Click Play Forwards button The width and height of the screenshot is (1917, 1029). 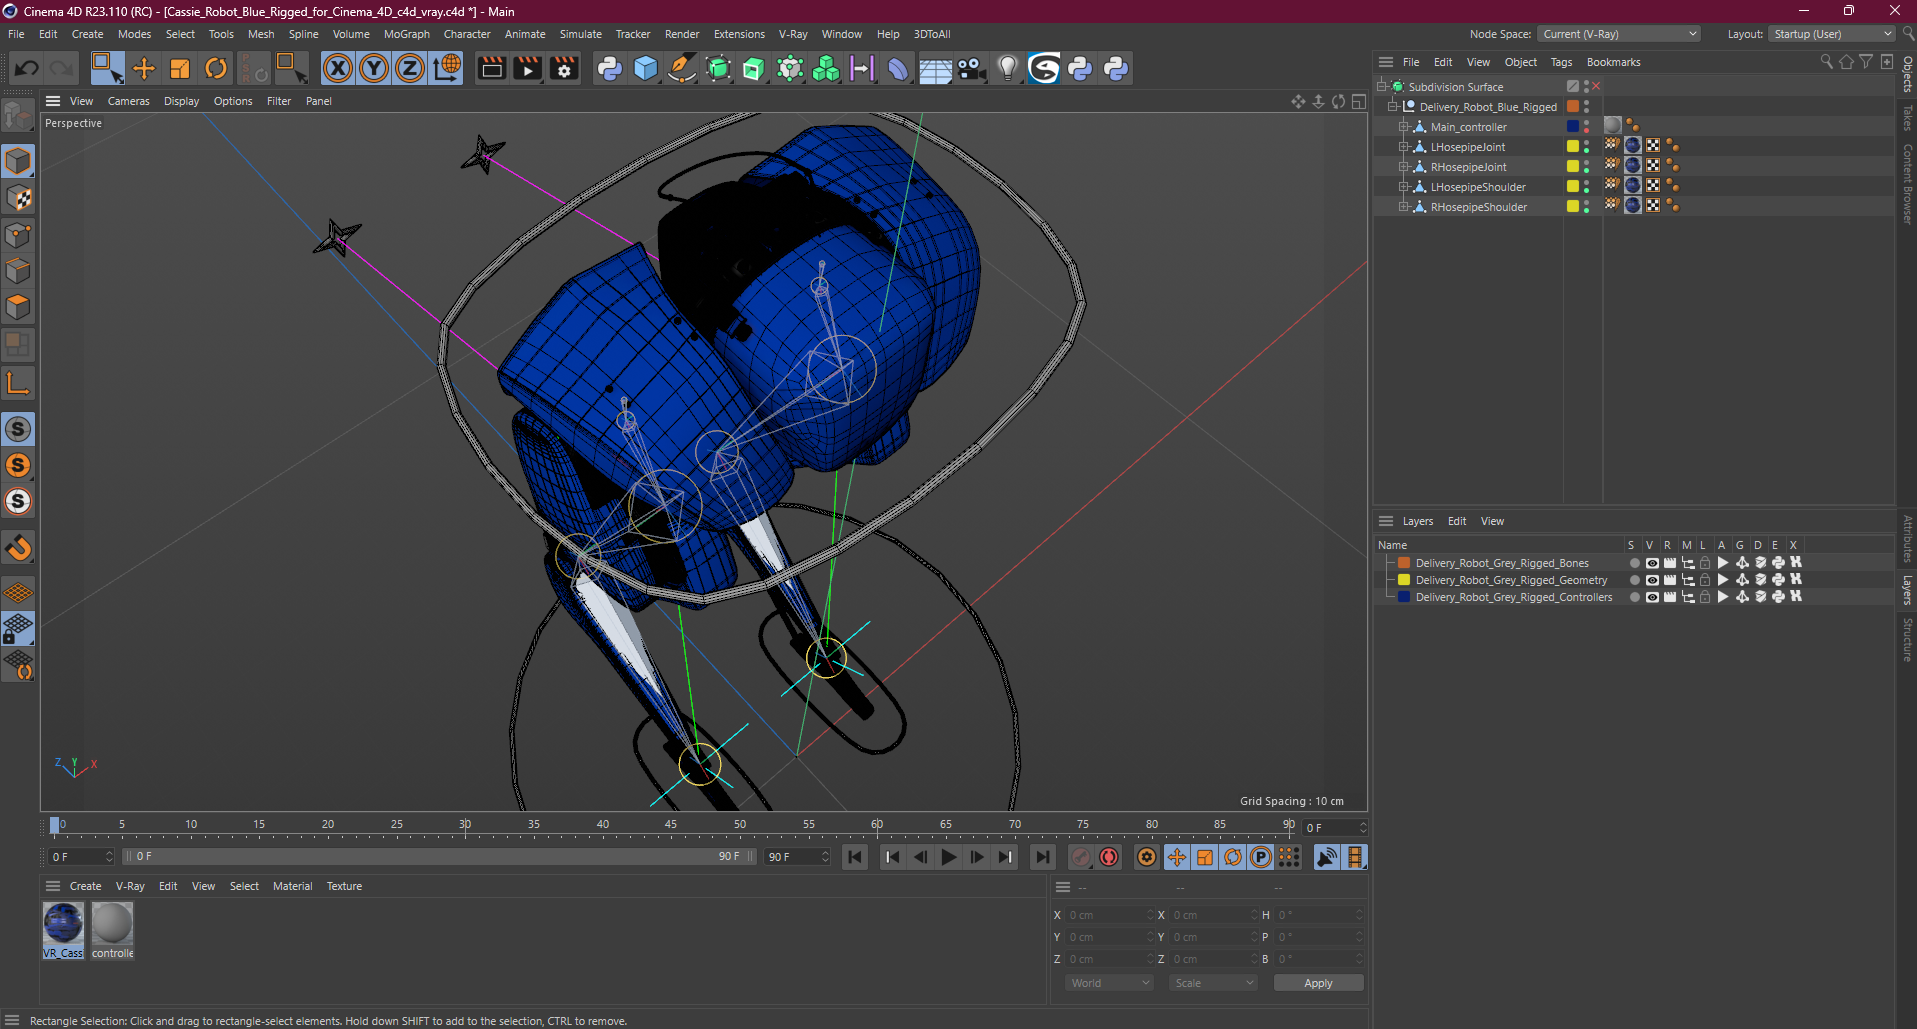tap(948, 857)
